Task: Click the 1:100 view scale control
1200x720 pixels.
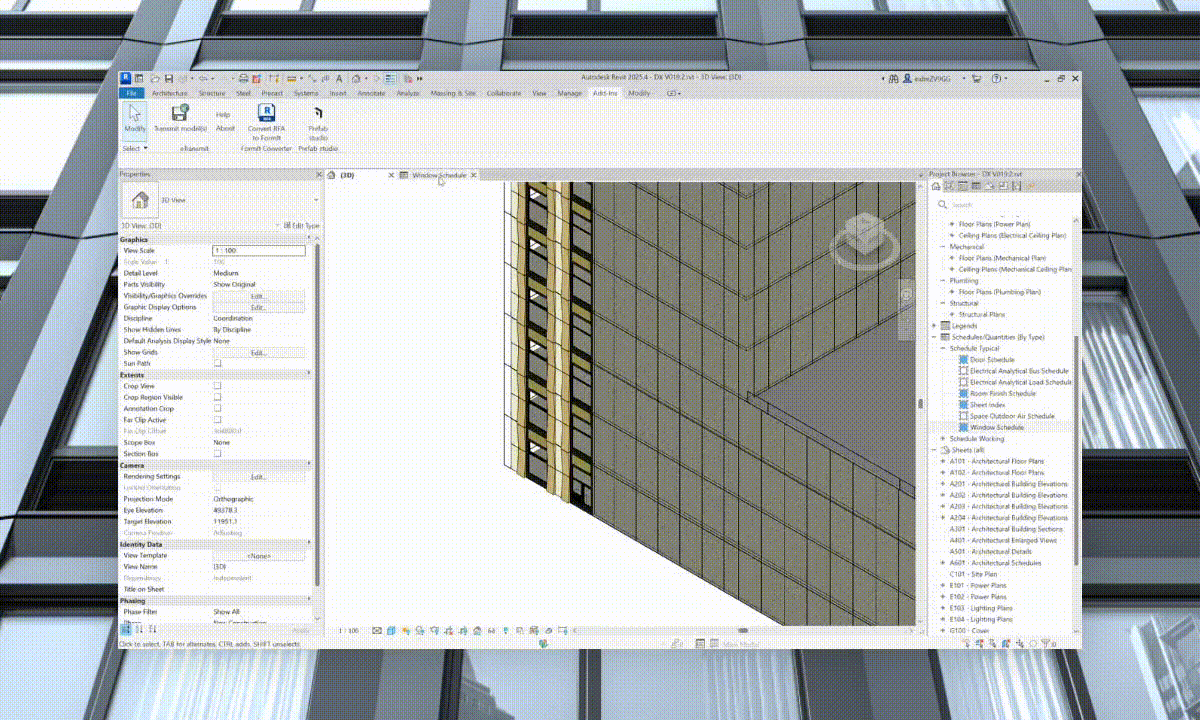Action: (x=350, y=631)
